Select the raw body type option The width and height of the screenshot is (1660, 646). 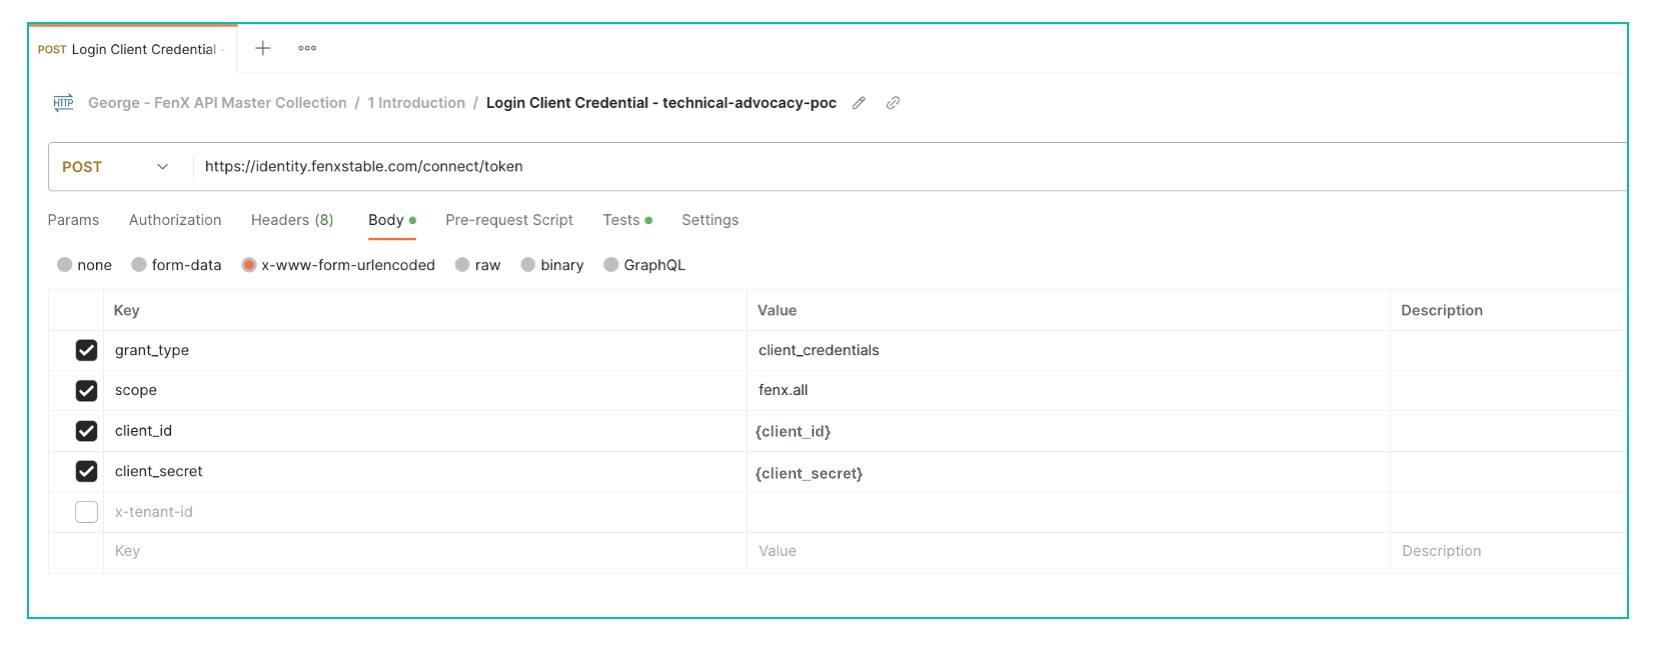point(462,265)
